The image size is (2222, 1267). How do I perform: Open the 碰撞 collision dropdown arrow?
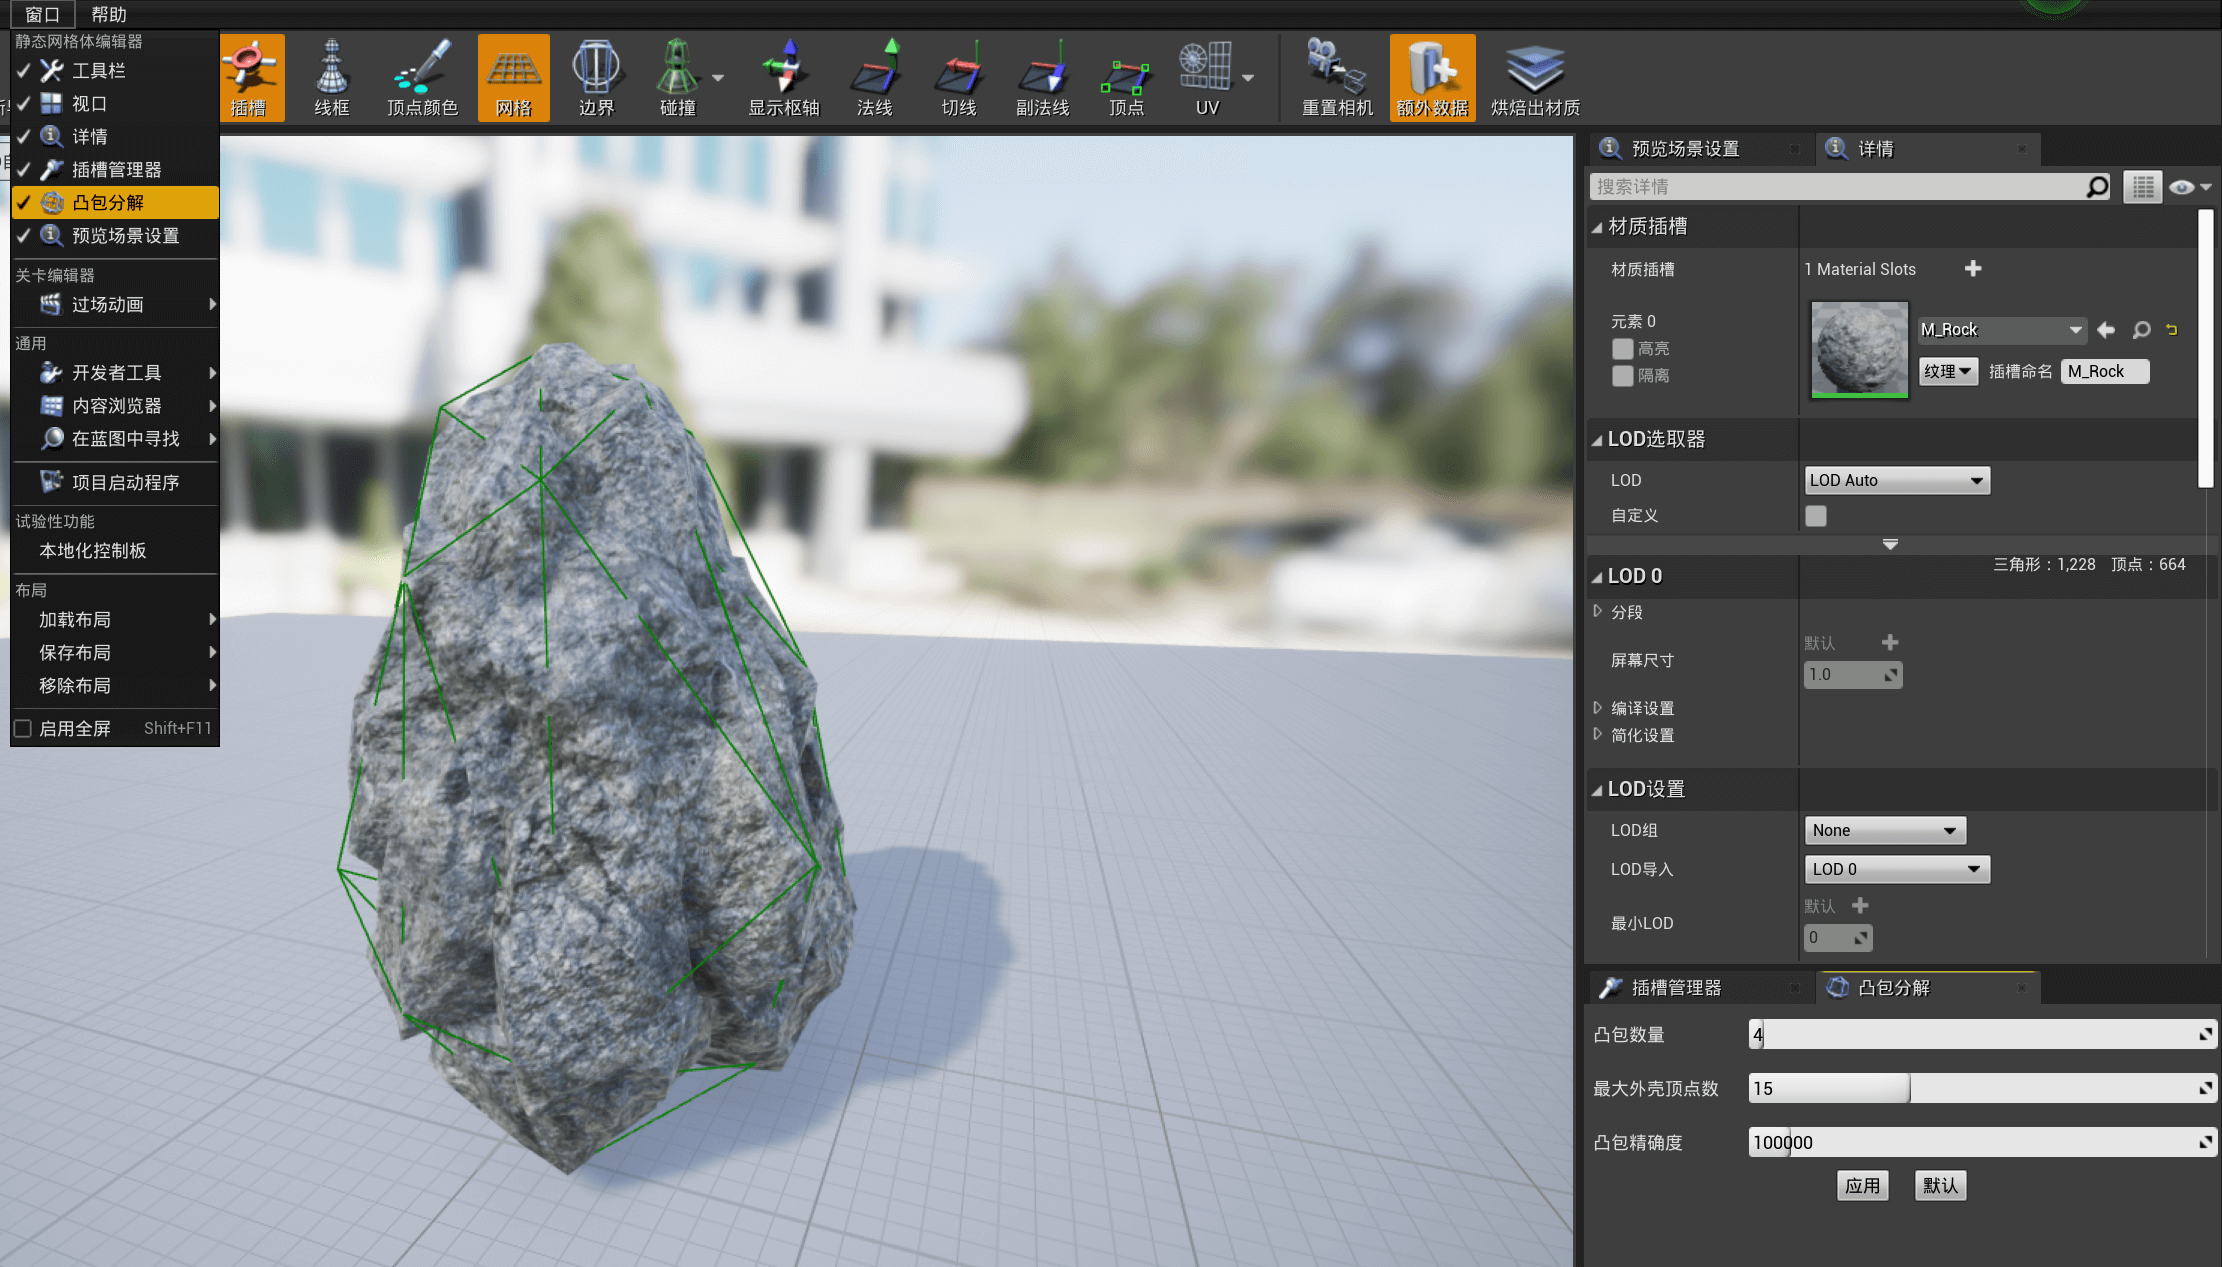coord(718,77)
